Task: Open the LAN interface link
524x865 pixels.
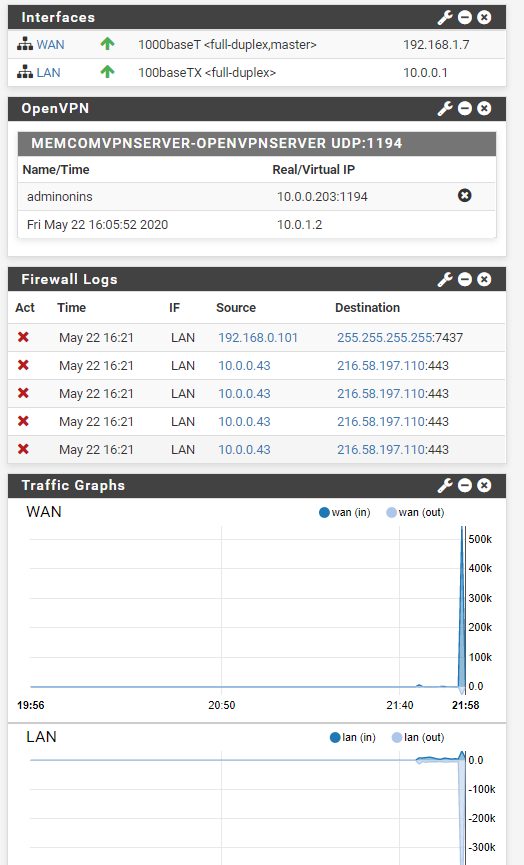Action: pos(49,72)
